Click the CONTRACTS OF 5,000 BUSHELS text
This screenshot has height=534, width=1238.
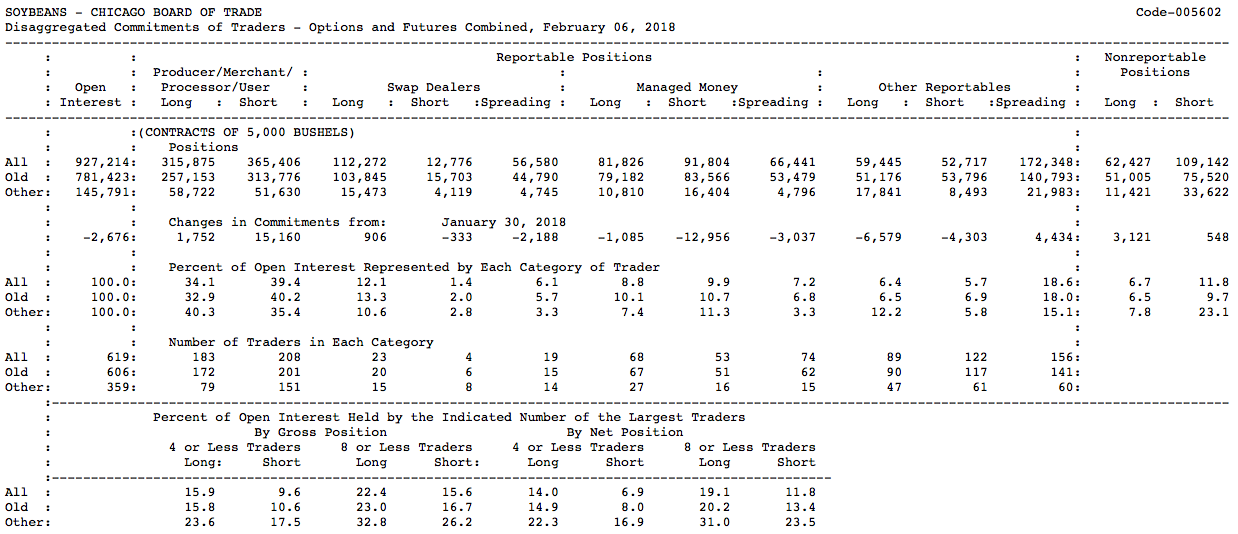click(x=246, y=132)
